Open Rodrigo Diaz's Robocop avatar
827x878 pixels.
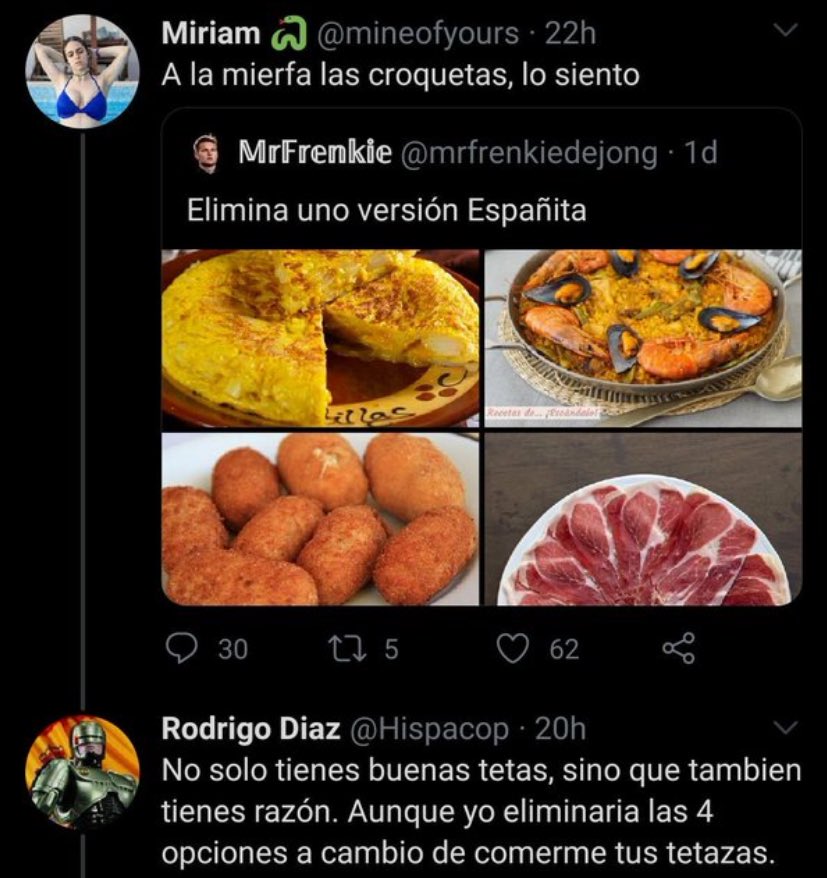point(82,773)
